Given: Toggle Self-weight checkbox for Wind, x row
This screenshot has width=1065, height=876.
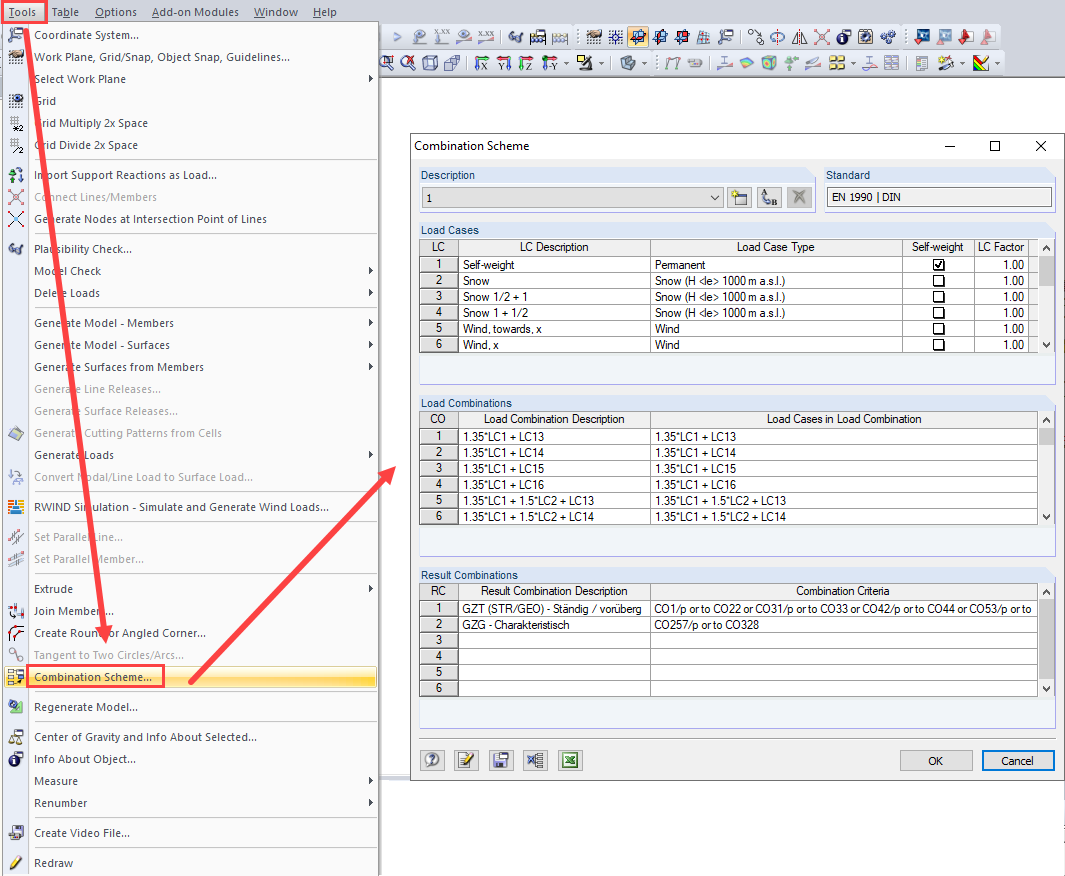Looking at the screenshot, I should click(938, 345).
